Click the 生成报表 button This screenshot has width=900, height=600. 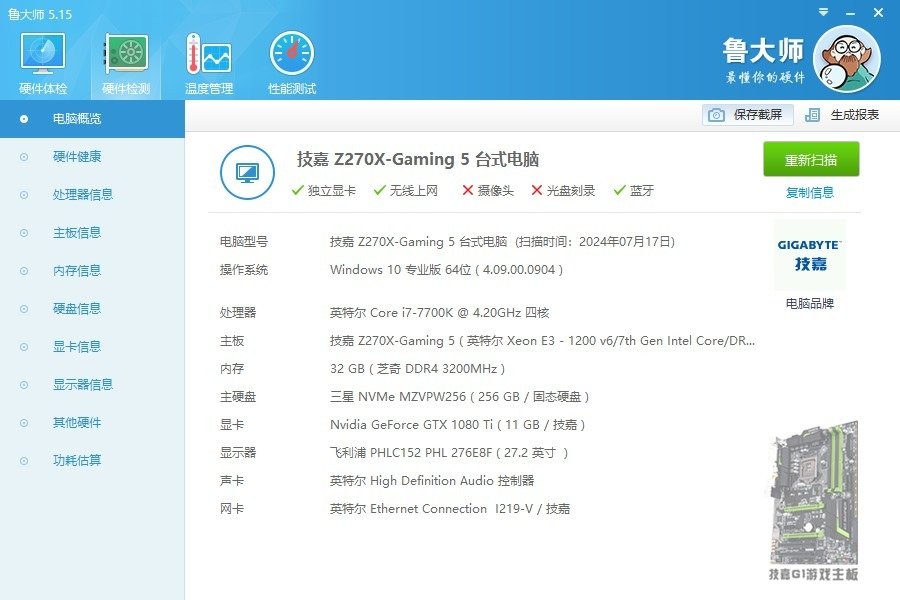(842, 115)
